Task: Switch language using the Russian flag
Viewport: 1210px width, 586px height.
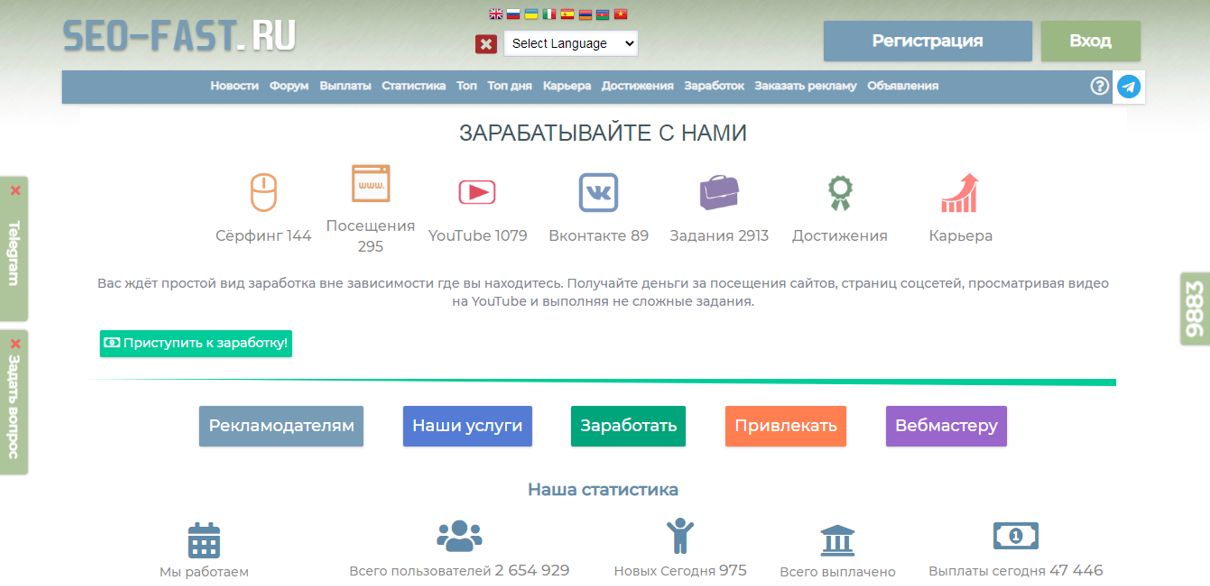Action: [513, 14]
